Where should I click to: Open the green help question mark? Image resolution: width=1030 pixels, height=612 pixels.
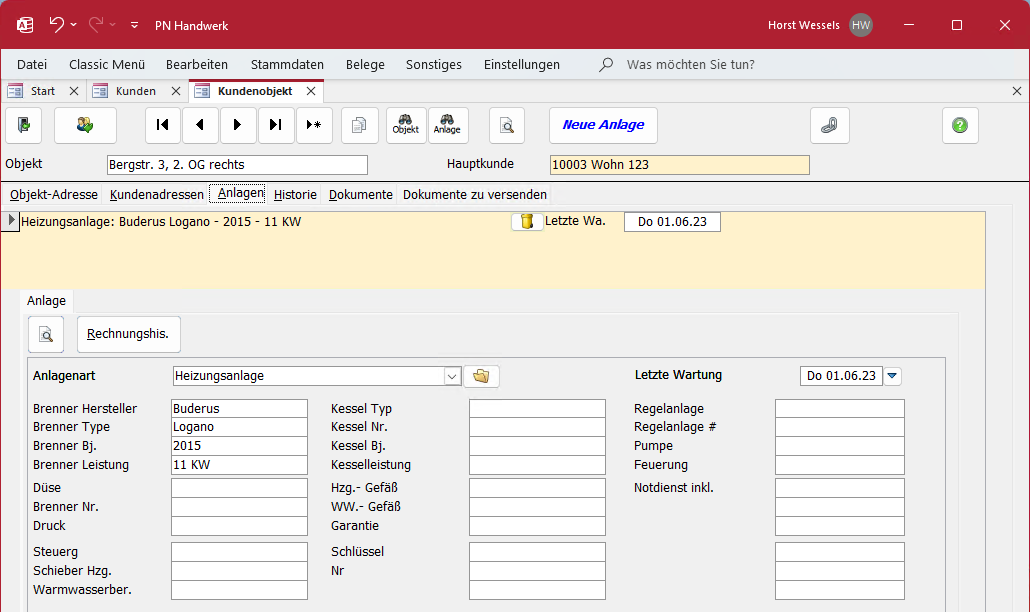click(960, 125)
